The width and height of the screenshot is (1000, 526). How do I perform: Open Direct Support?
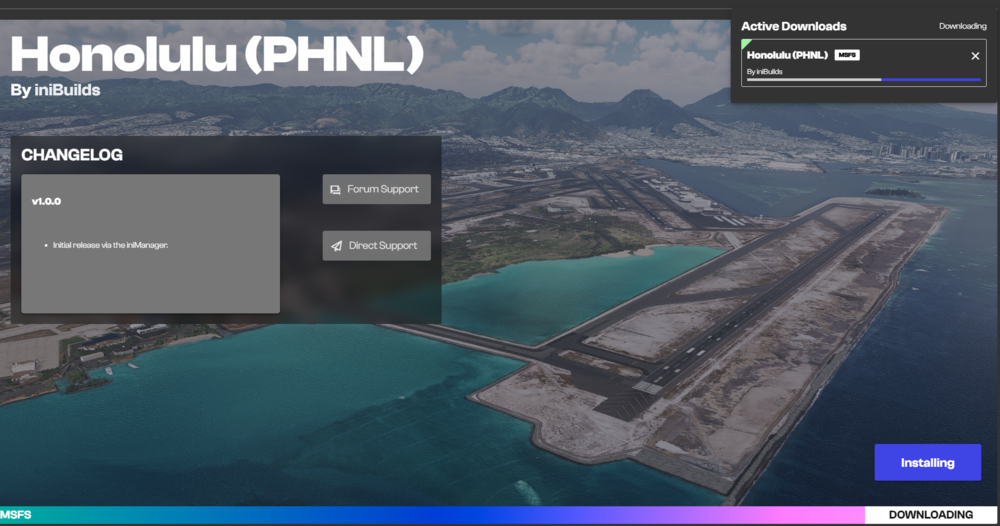[x=376, y=246]
